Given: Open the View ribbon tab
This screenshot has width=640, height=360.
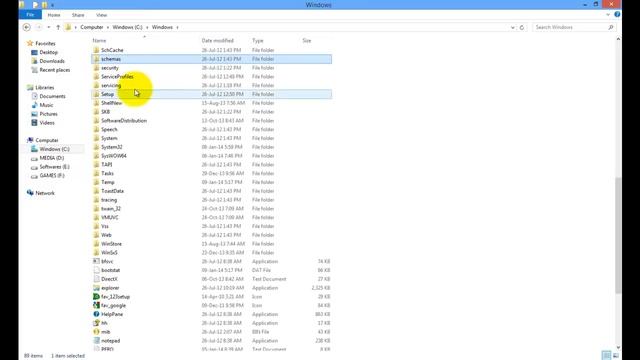Looking at the screenshot, I should [x=101, y=15].
